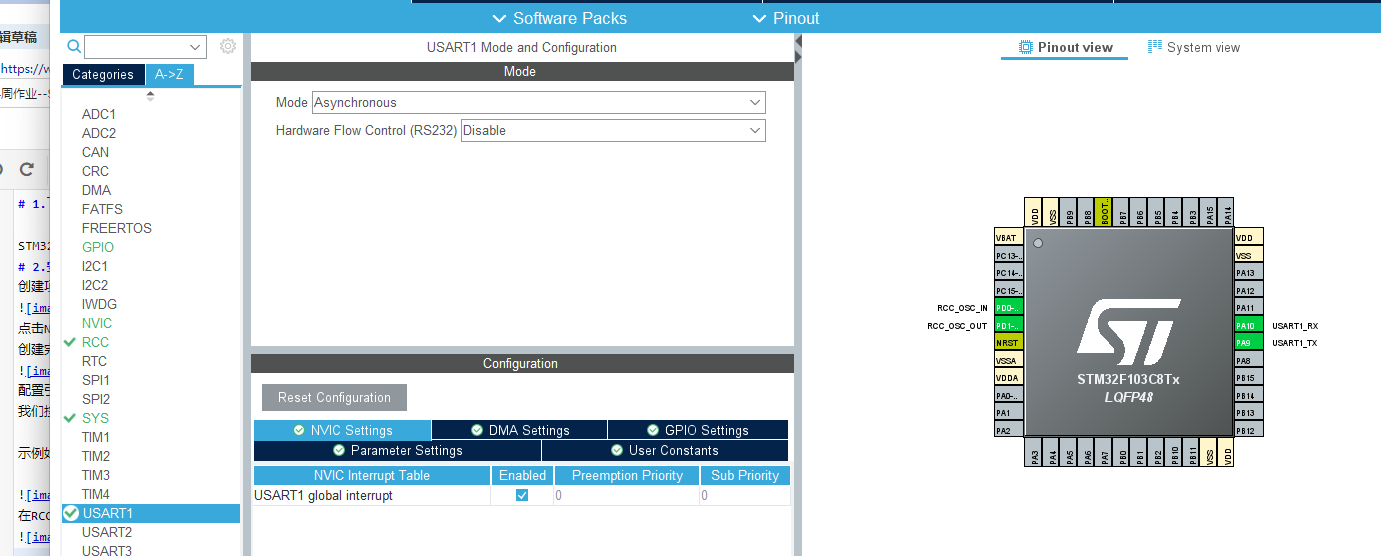Select I2C1 in peripheral list
This screenshot has height=556, width=1381.
pos(95,266)
